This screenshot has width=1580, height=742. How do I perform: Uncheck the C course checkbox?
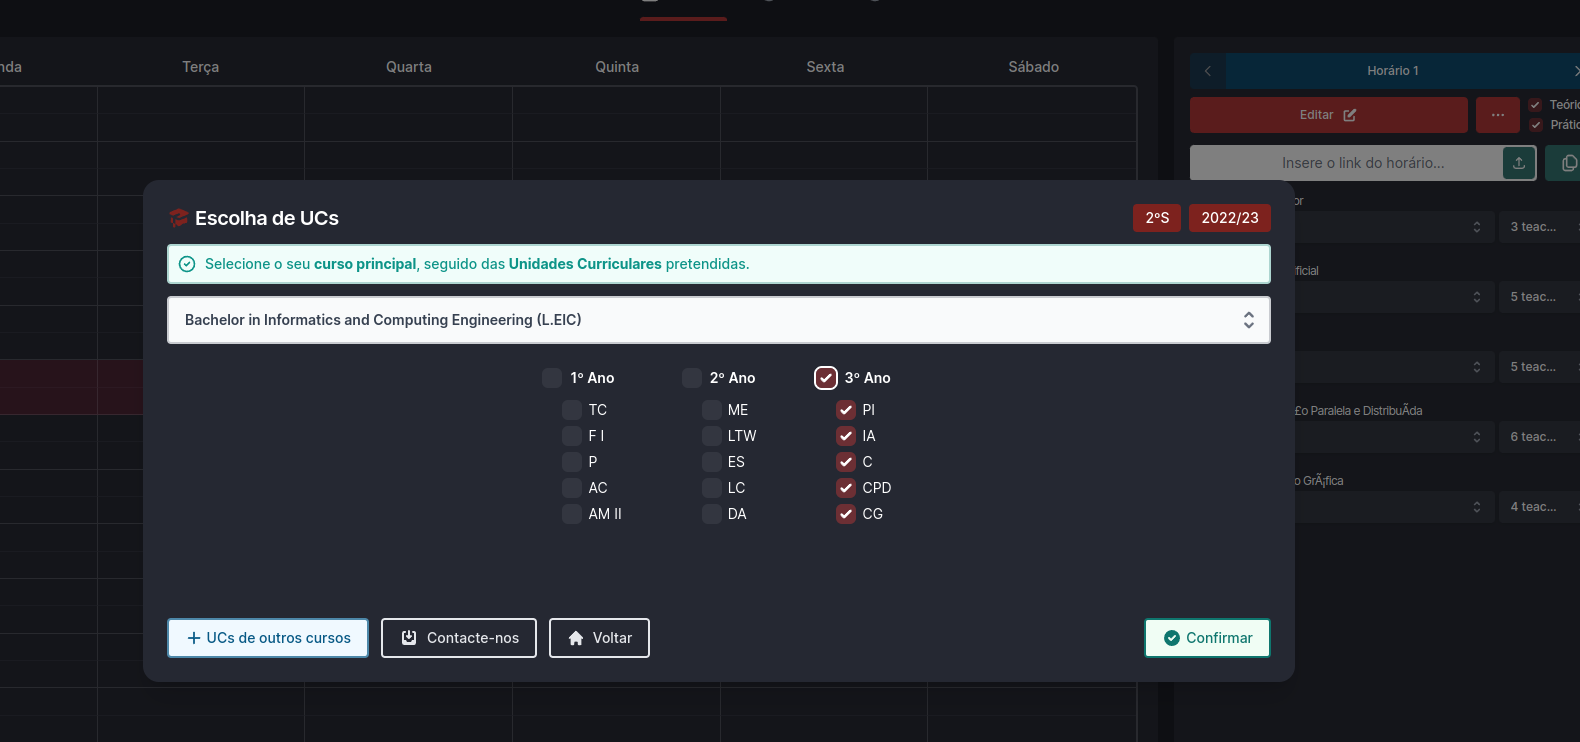[x=846, y=462]
